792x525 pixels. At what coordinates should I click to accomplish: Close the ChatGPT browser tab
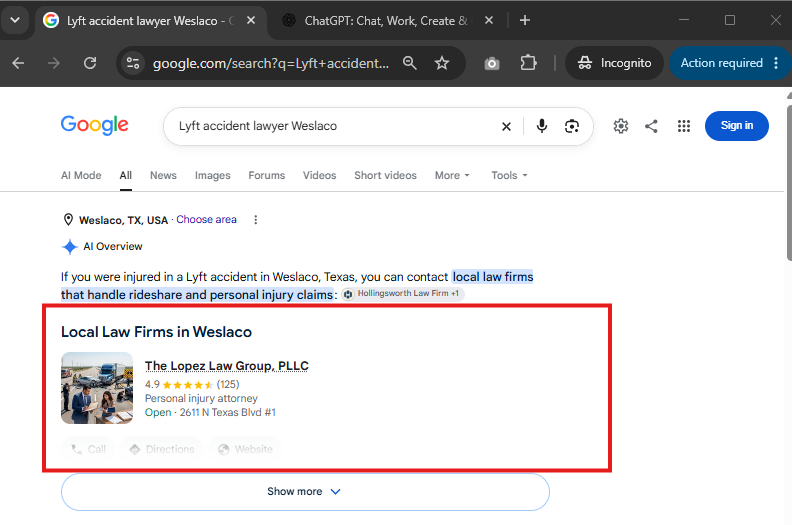point(488,20)
